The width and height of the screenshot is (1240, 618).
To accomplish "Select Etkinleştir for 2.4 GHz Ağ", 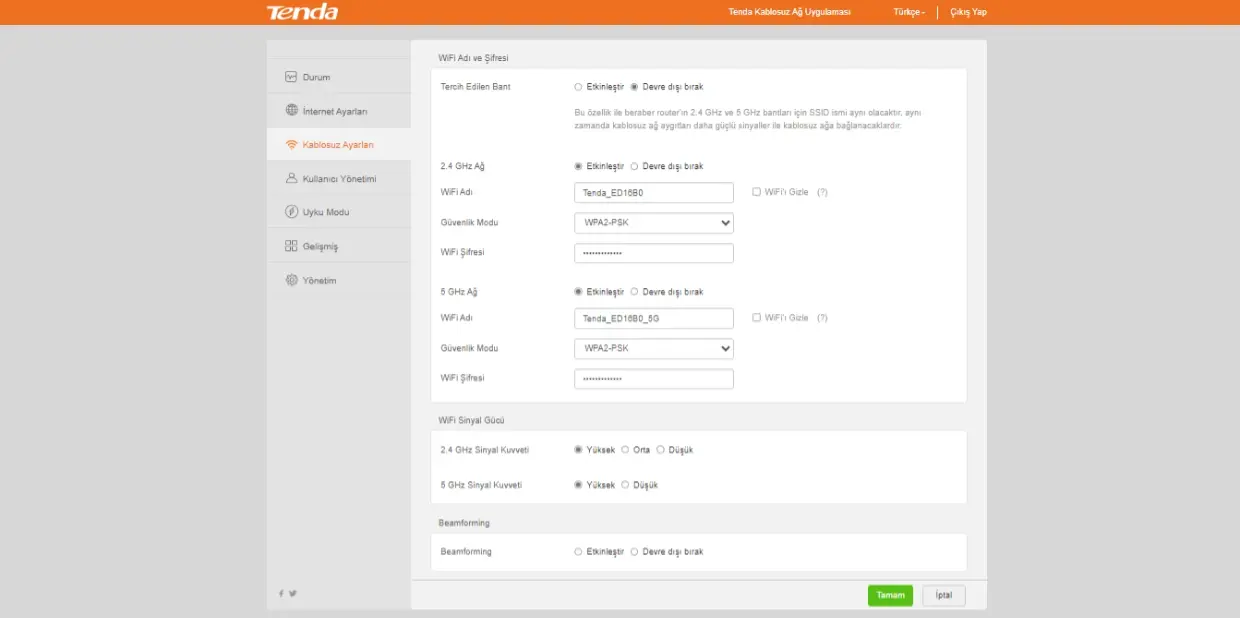I will click(x=578, y=166).
